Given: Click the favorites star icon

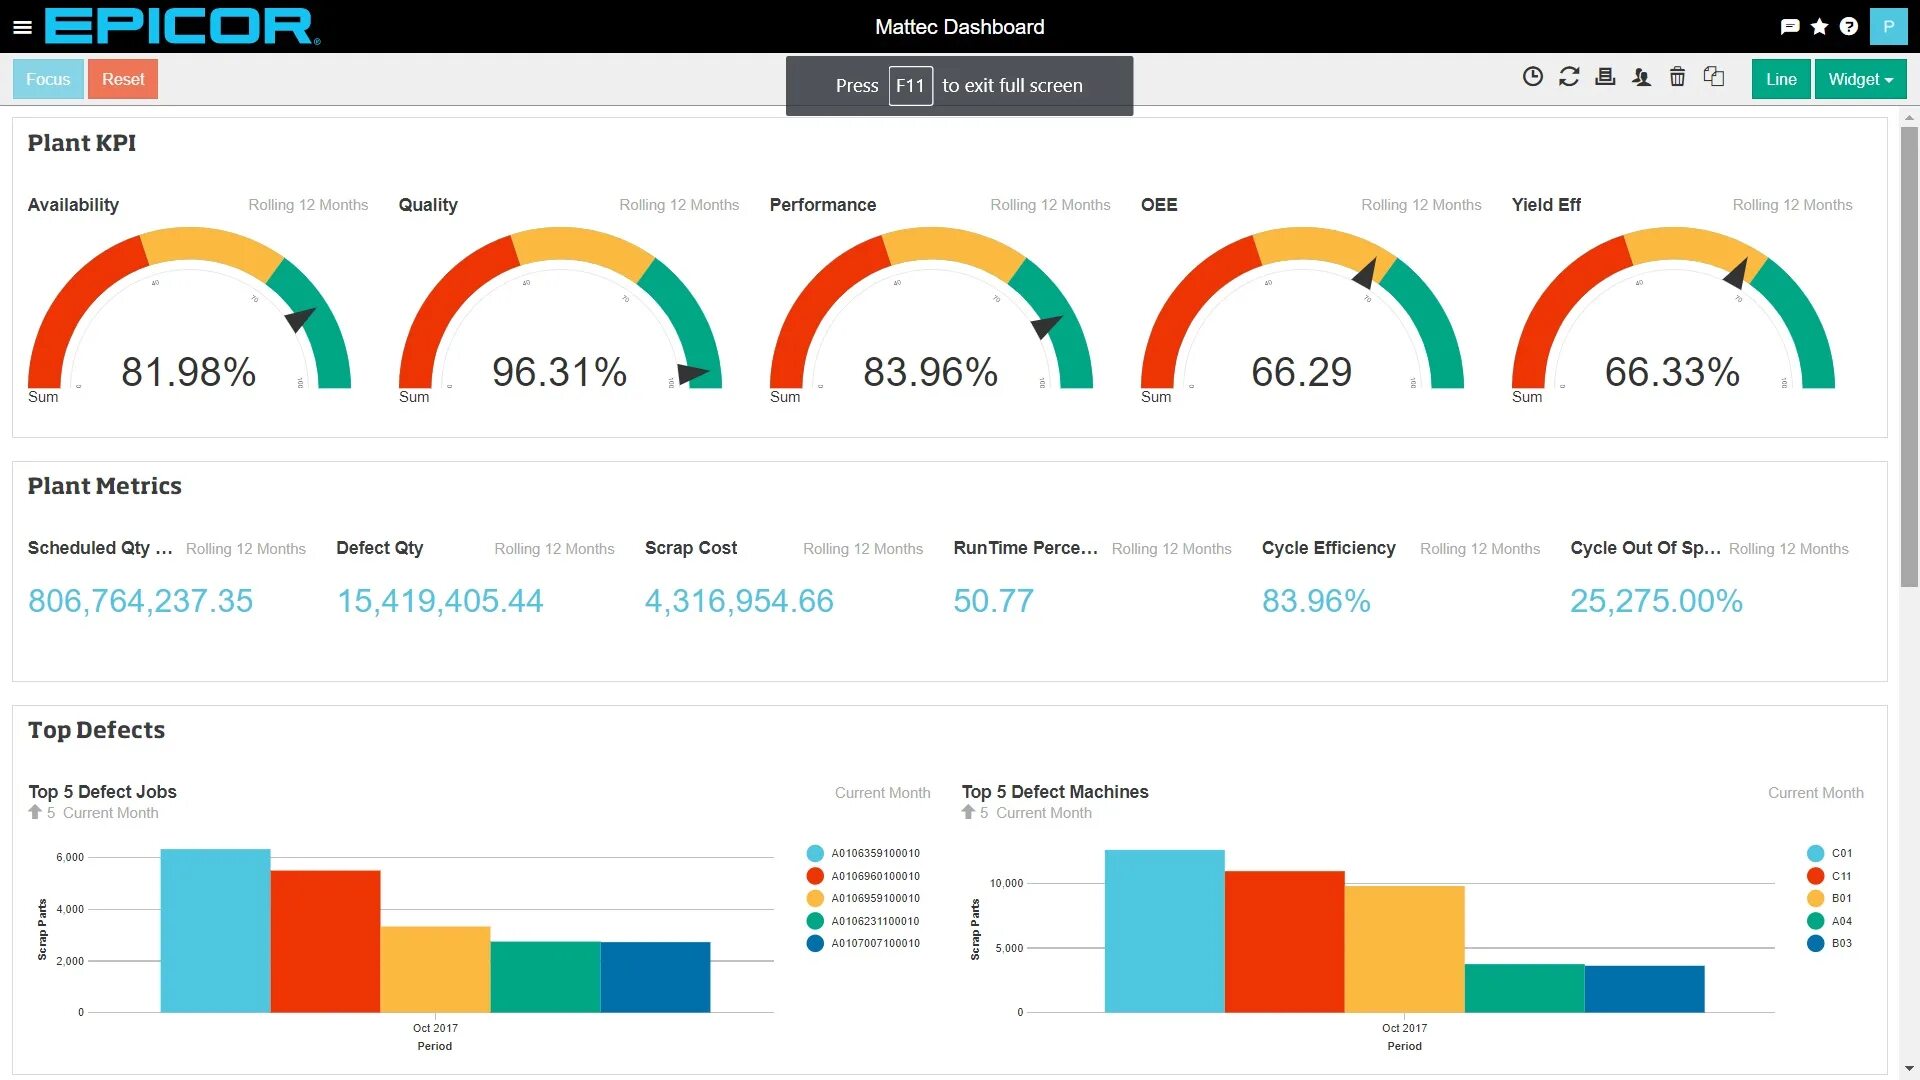Looking at the screenshot, I should click(1819, 27).
